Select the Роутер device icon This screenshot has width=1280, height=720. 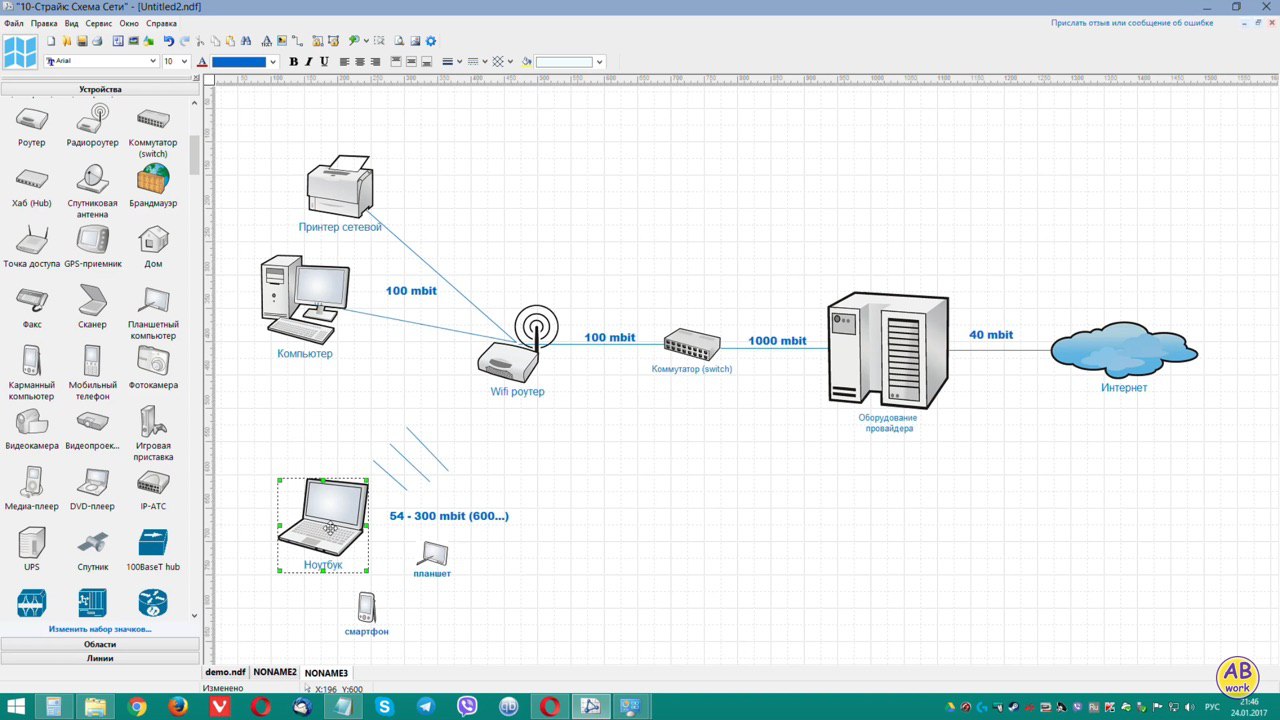coord(32,120)
